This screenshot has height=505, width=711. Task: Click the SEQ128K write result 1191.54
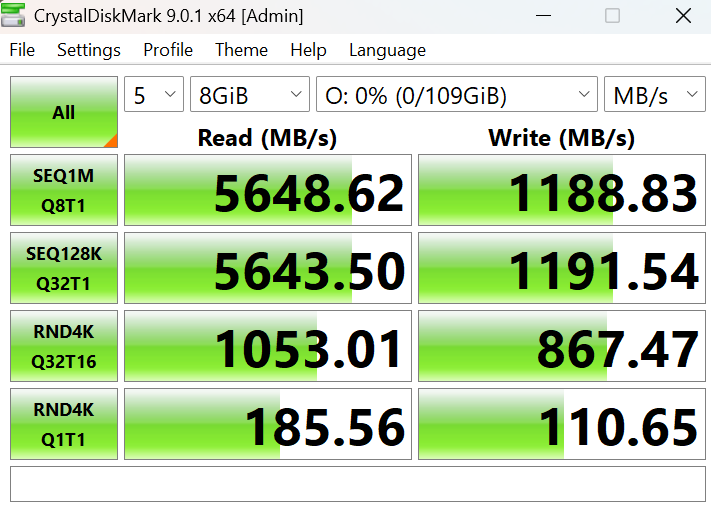click(562, 268)
